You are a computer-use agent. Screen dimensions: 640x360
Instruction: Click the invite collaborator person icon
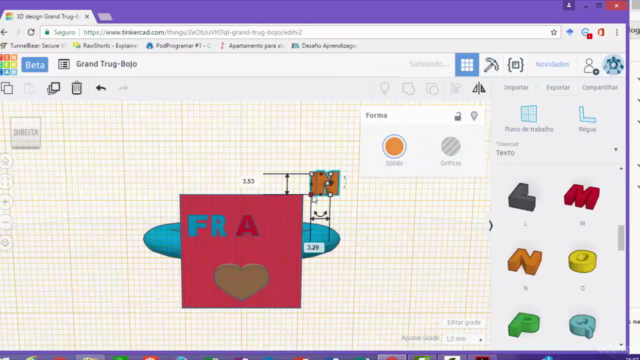coord(590,65)
